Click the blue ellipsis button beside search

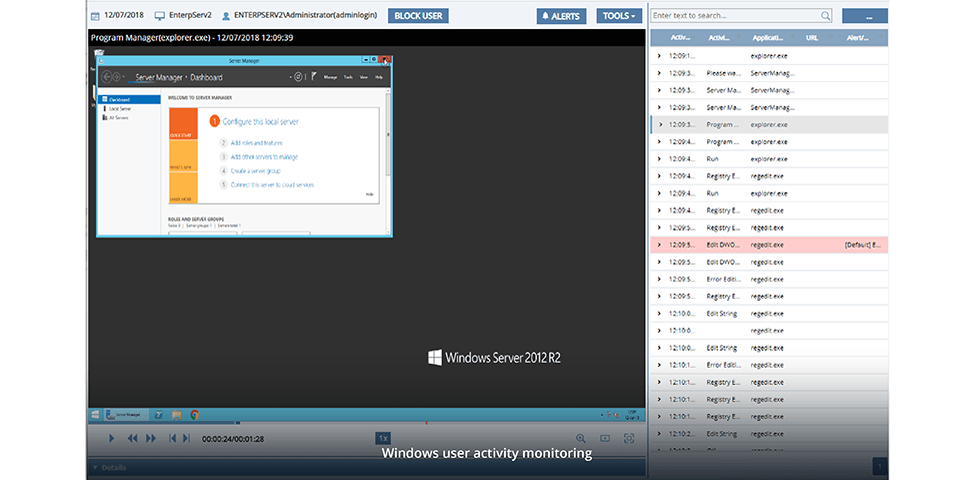[864, 16]
